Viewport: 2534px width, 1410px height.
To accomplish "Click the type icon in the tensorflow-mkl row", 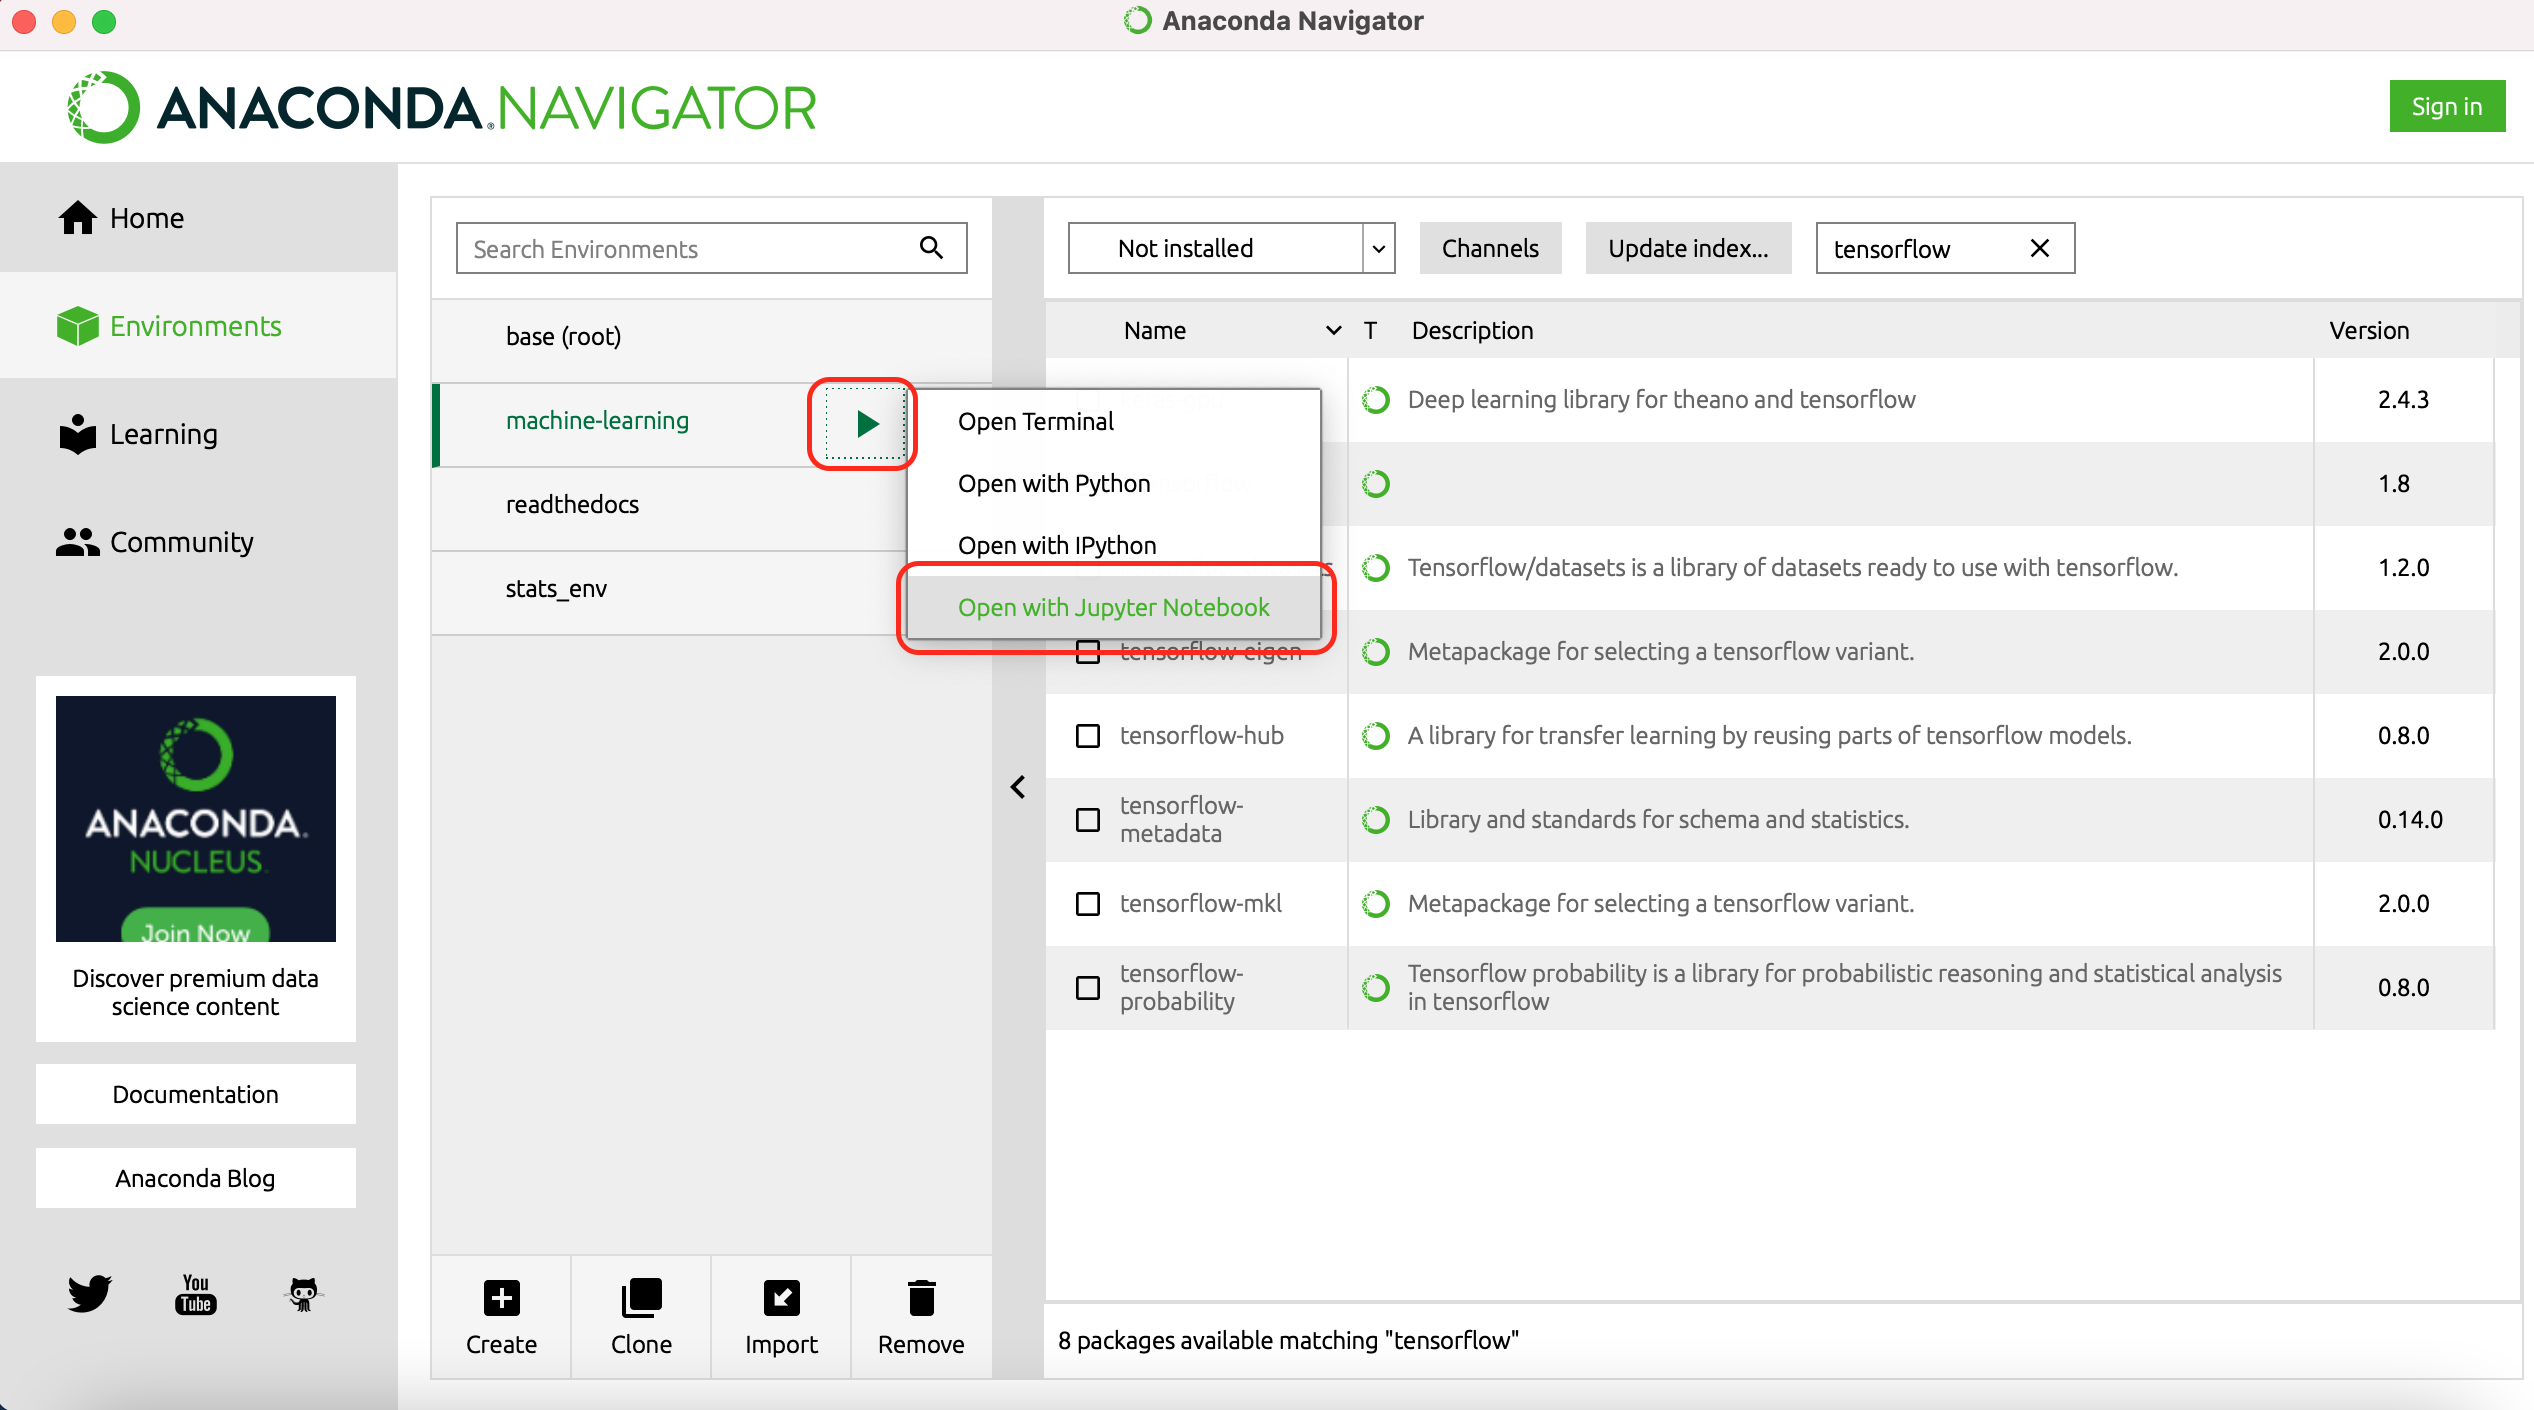I will click(1376, 904).
